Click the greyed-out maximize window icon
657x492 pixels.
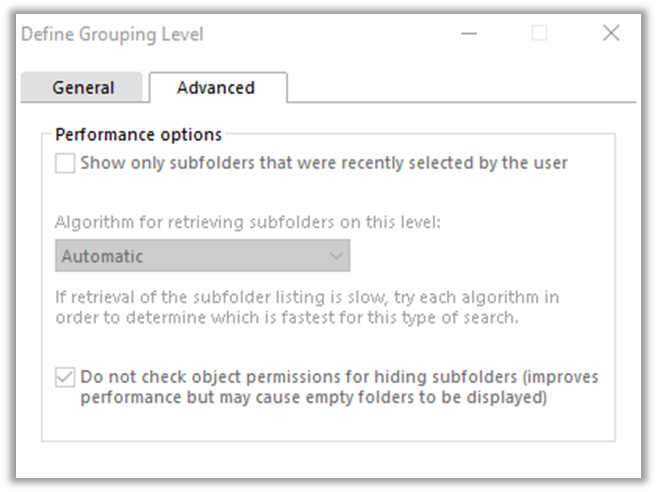tap(540, 34)
